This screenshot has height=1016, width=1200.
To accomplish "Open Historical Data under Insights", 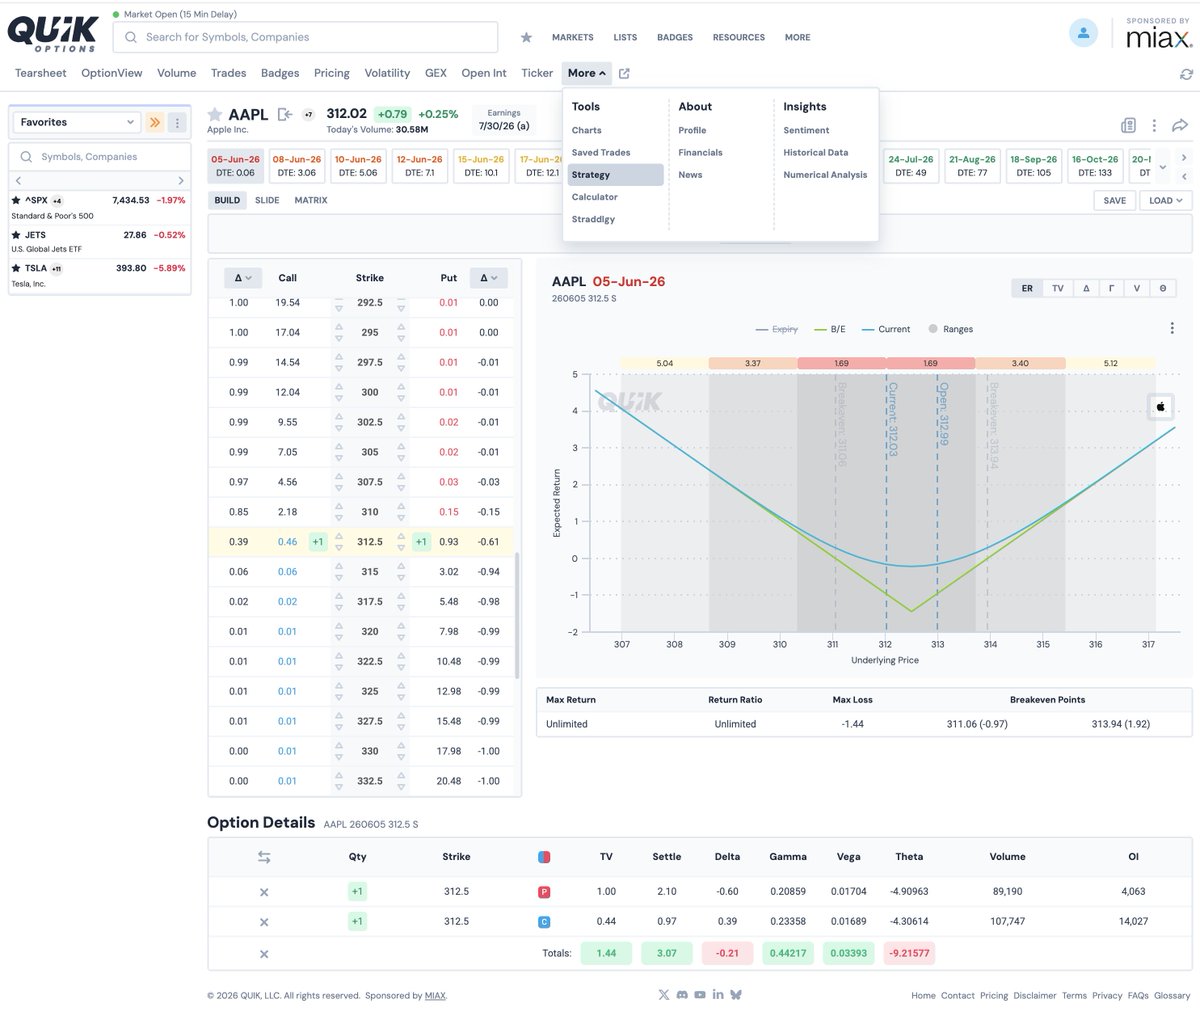I will [x=816, y=153].
